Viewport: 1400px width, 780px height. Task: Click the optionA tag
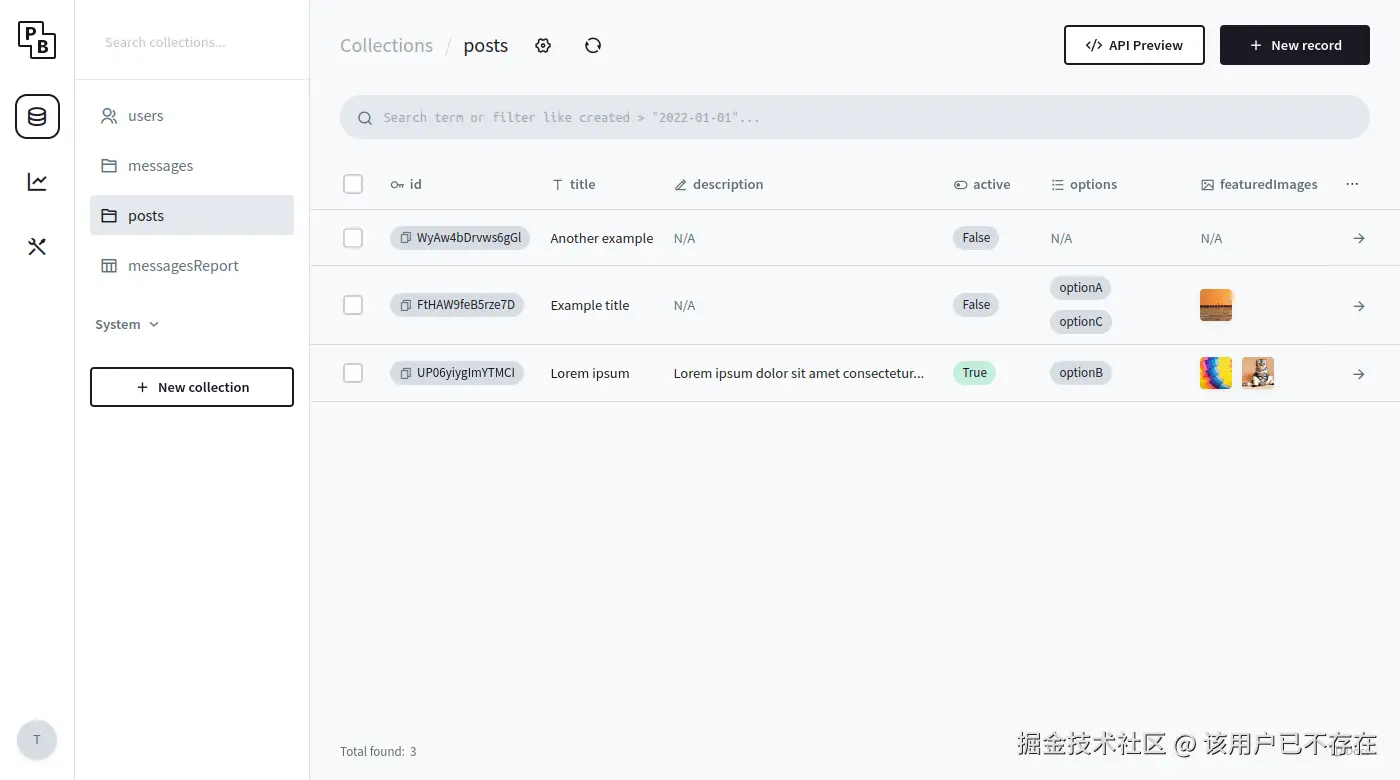click(x=1081, y=288)
